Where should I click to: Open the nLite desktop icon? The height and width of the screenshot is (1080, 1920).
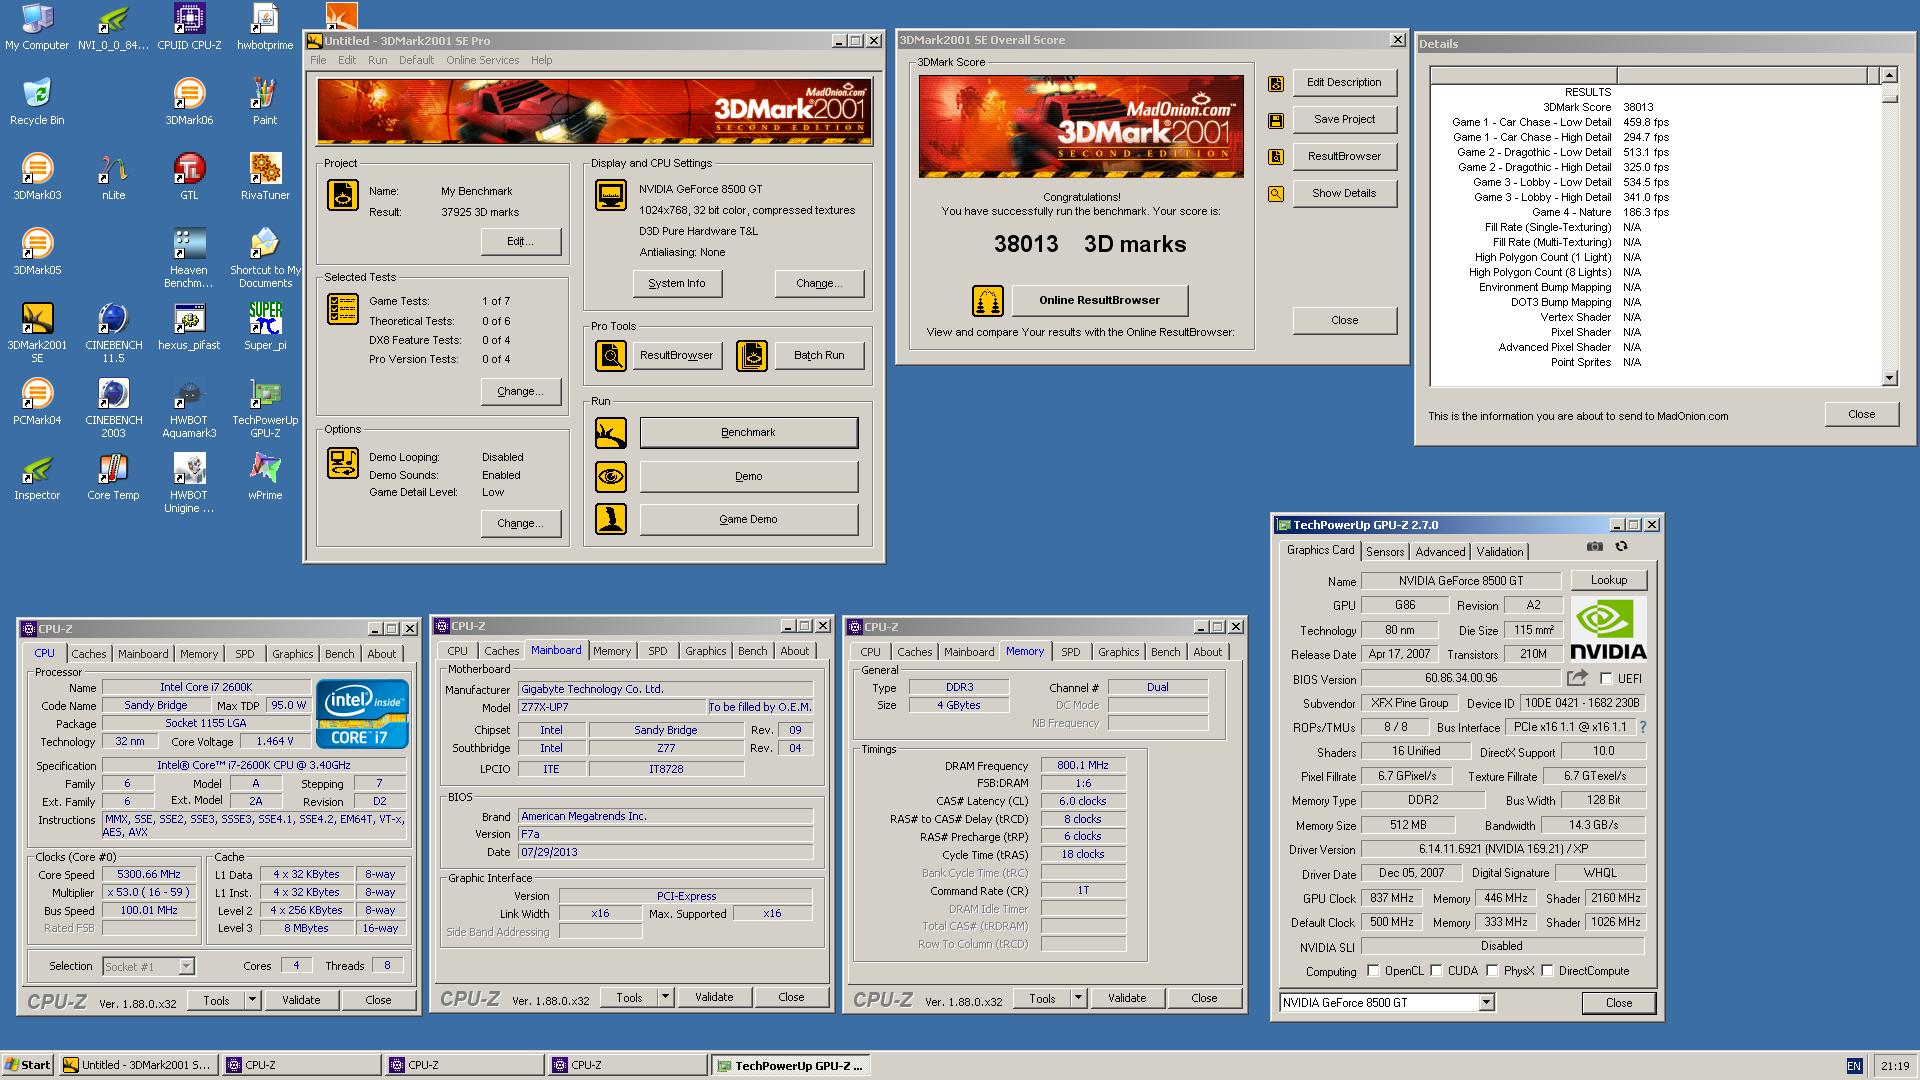coord(113,177)
